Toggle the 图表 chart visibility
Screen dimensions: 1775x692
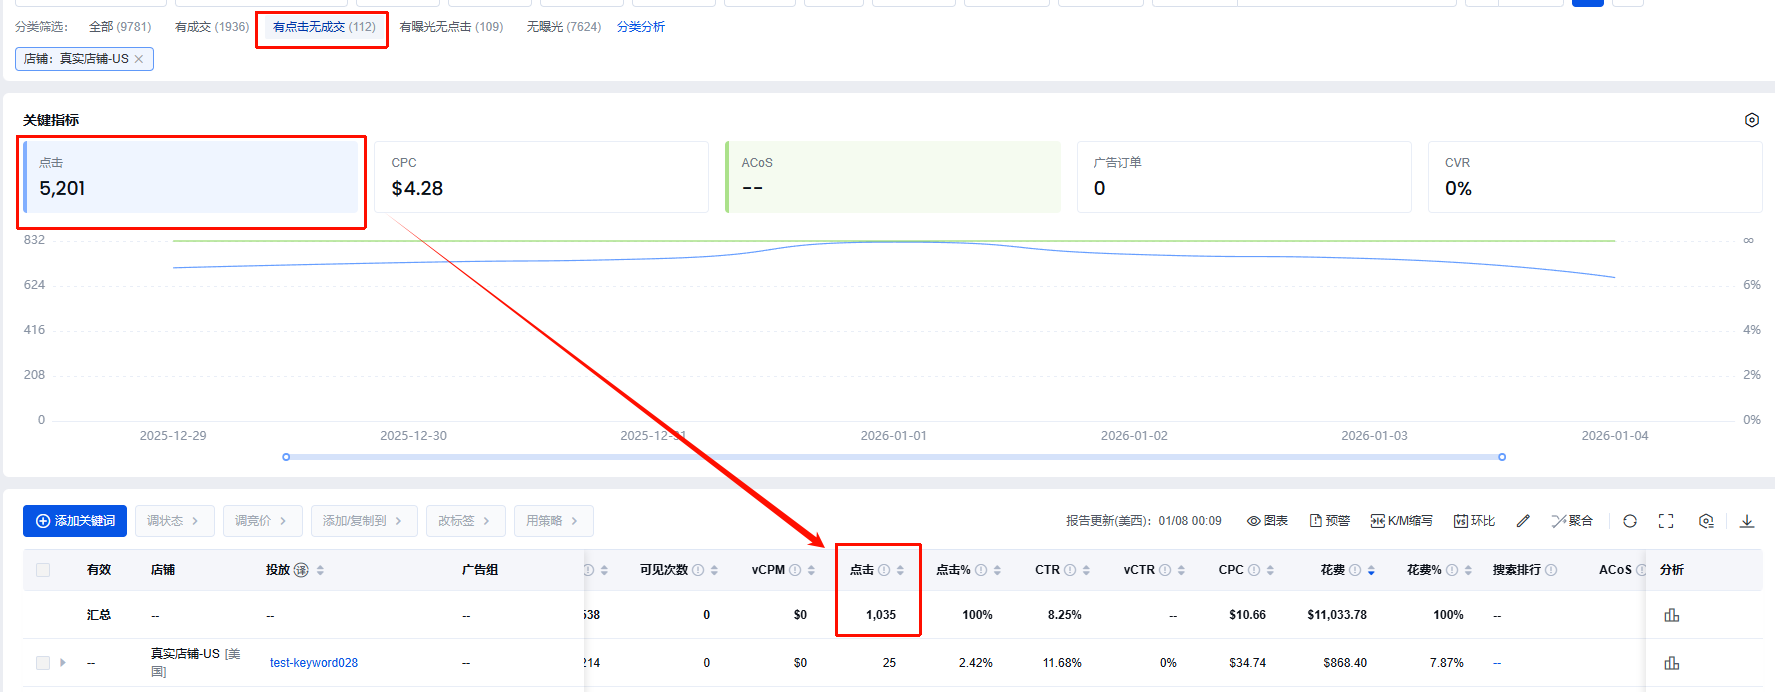coord(1267,521)
